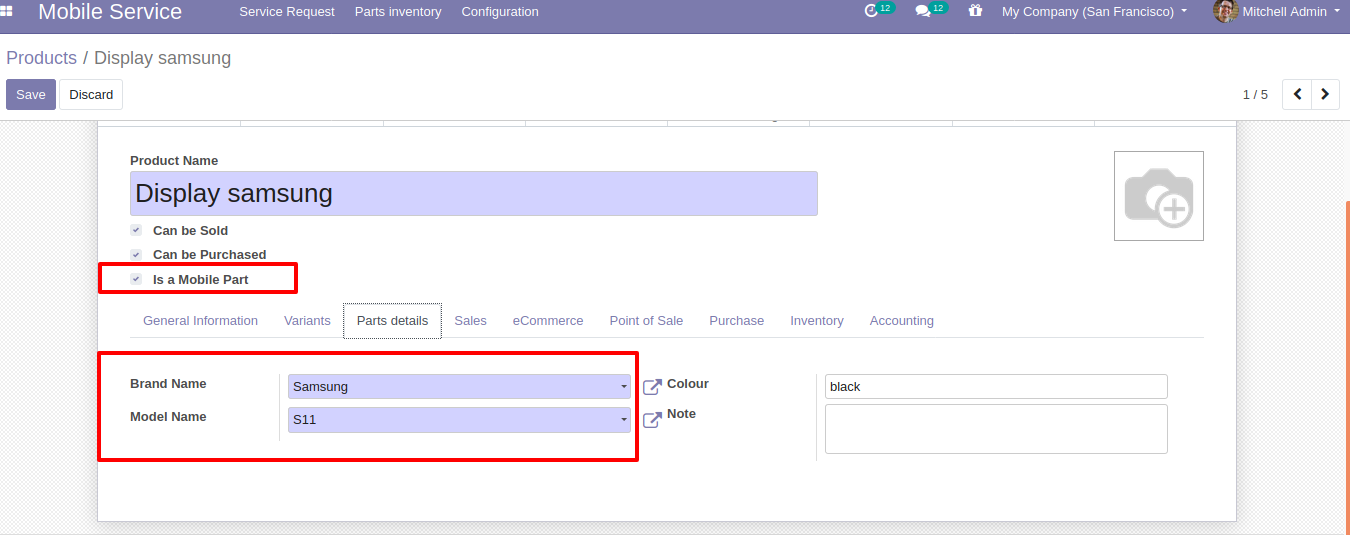Edit the Colour field containing black
This screenshot has height=535, width=1350.
996,386
